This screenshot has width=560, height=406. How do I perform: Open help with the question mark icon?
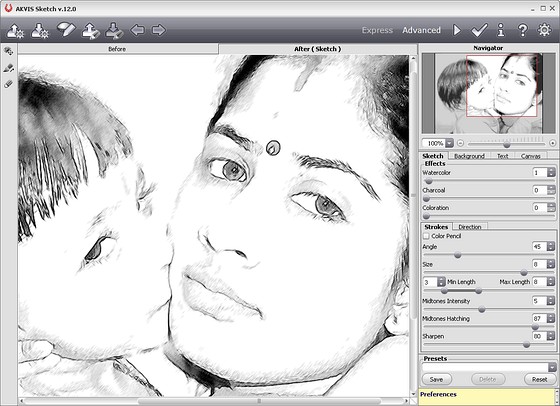point(522,30)
